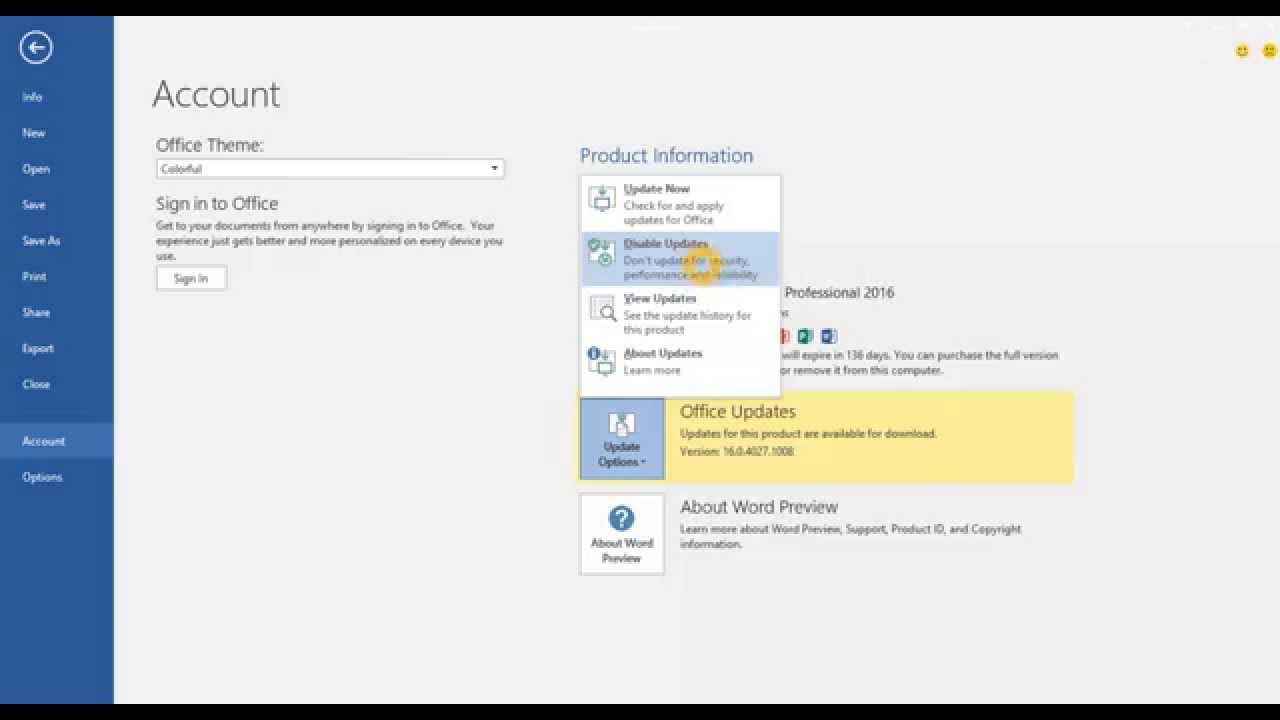1280x720 pixels.
Task: Click the blue Word product icon
Action: coord(828,336)
